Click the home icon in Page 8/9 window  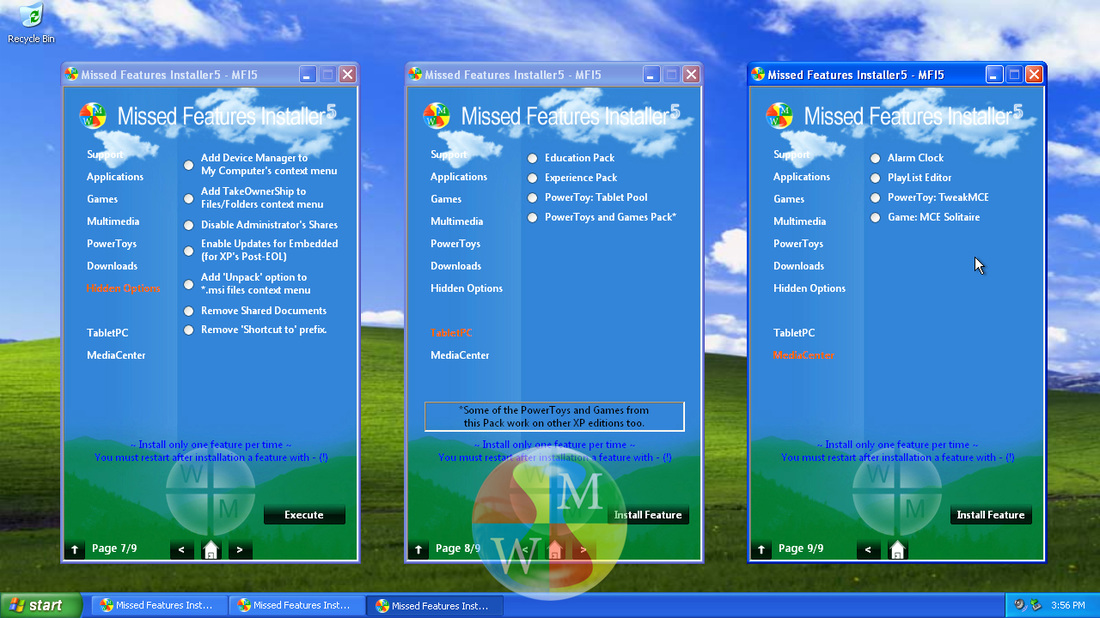point(554,549)
